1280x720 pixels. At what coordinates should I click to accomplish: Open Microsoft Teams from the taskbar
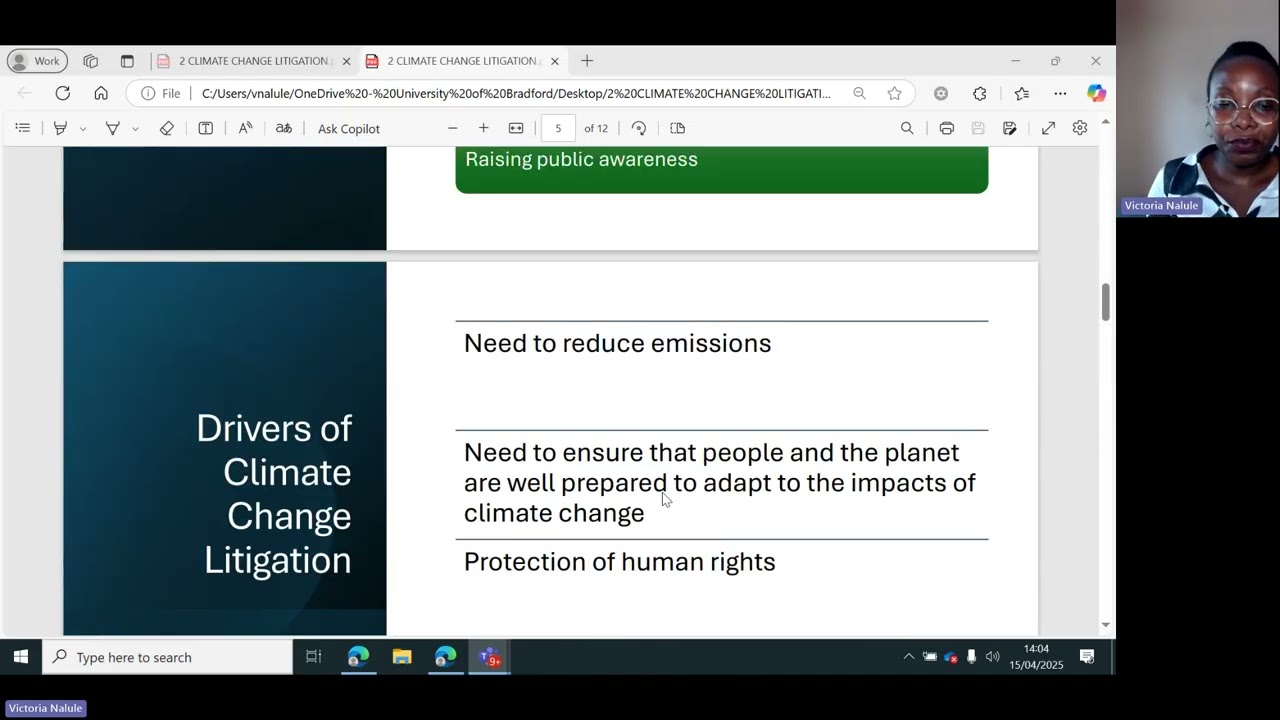(489, 657)
